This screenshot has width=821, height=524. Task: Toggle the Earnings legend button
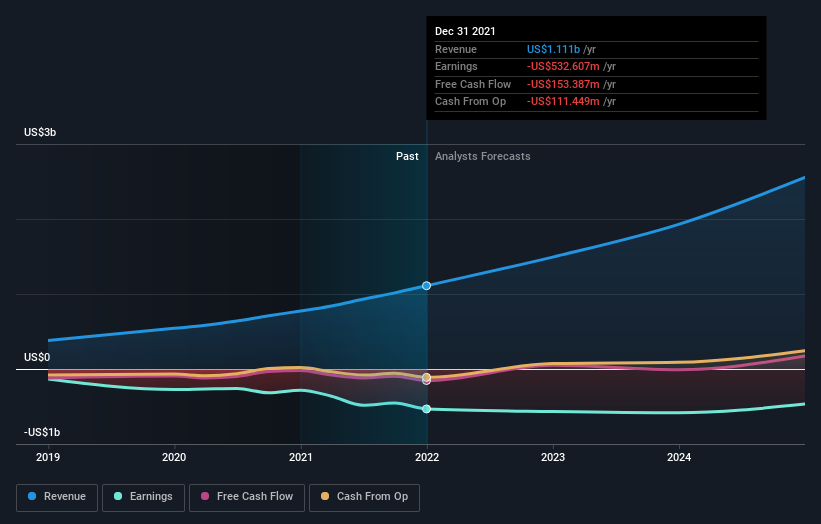click(x=143, y=497)
